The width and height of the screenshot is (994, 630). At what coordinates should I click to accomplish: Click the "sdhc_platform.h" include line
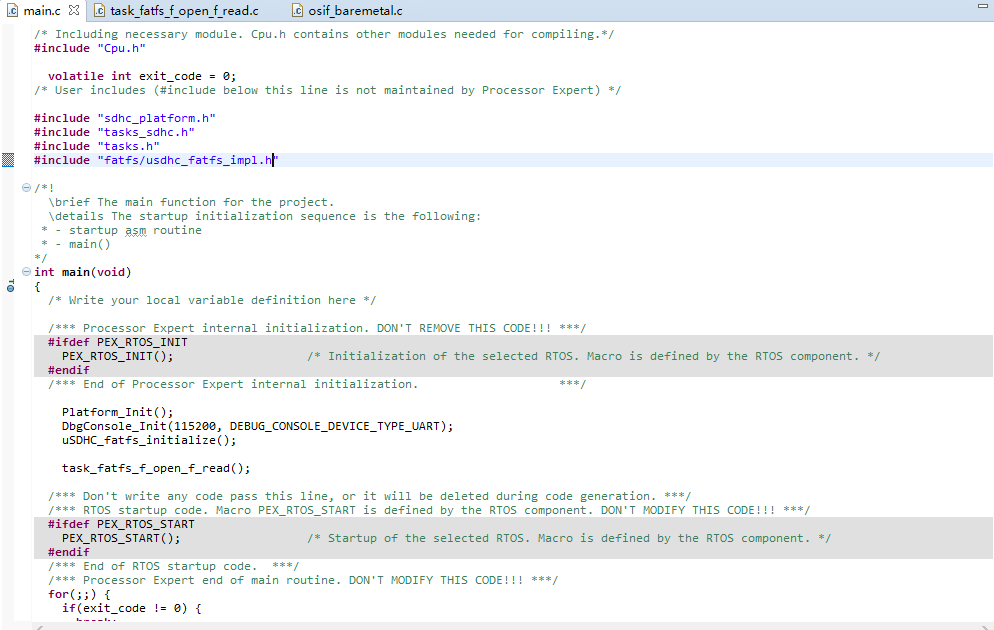125,118
